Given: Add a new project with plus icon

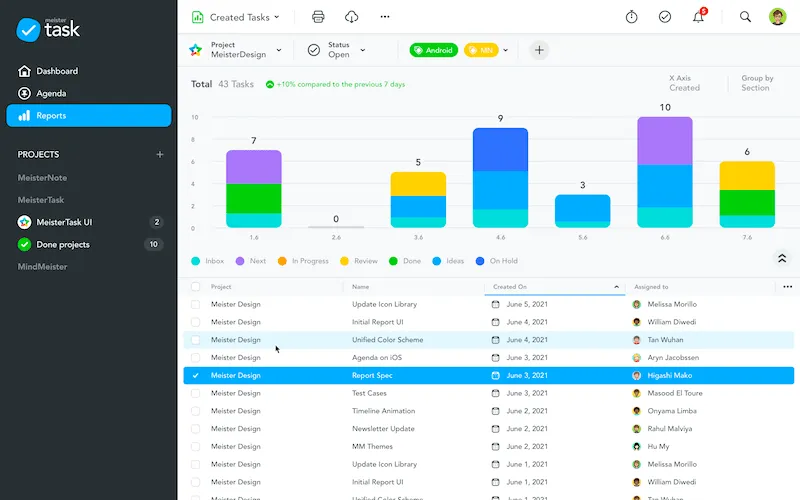Looking at the screenshot, I should coord(160,154).
